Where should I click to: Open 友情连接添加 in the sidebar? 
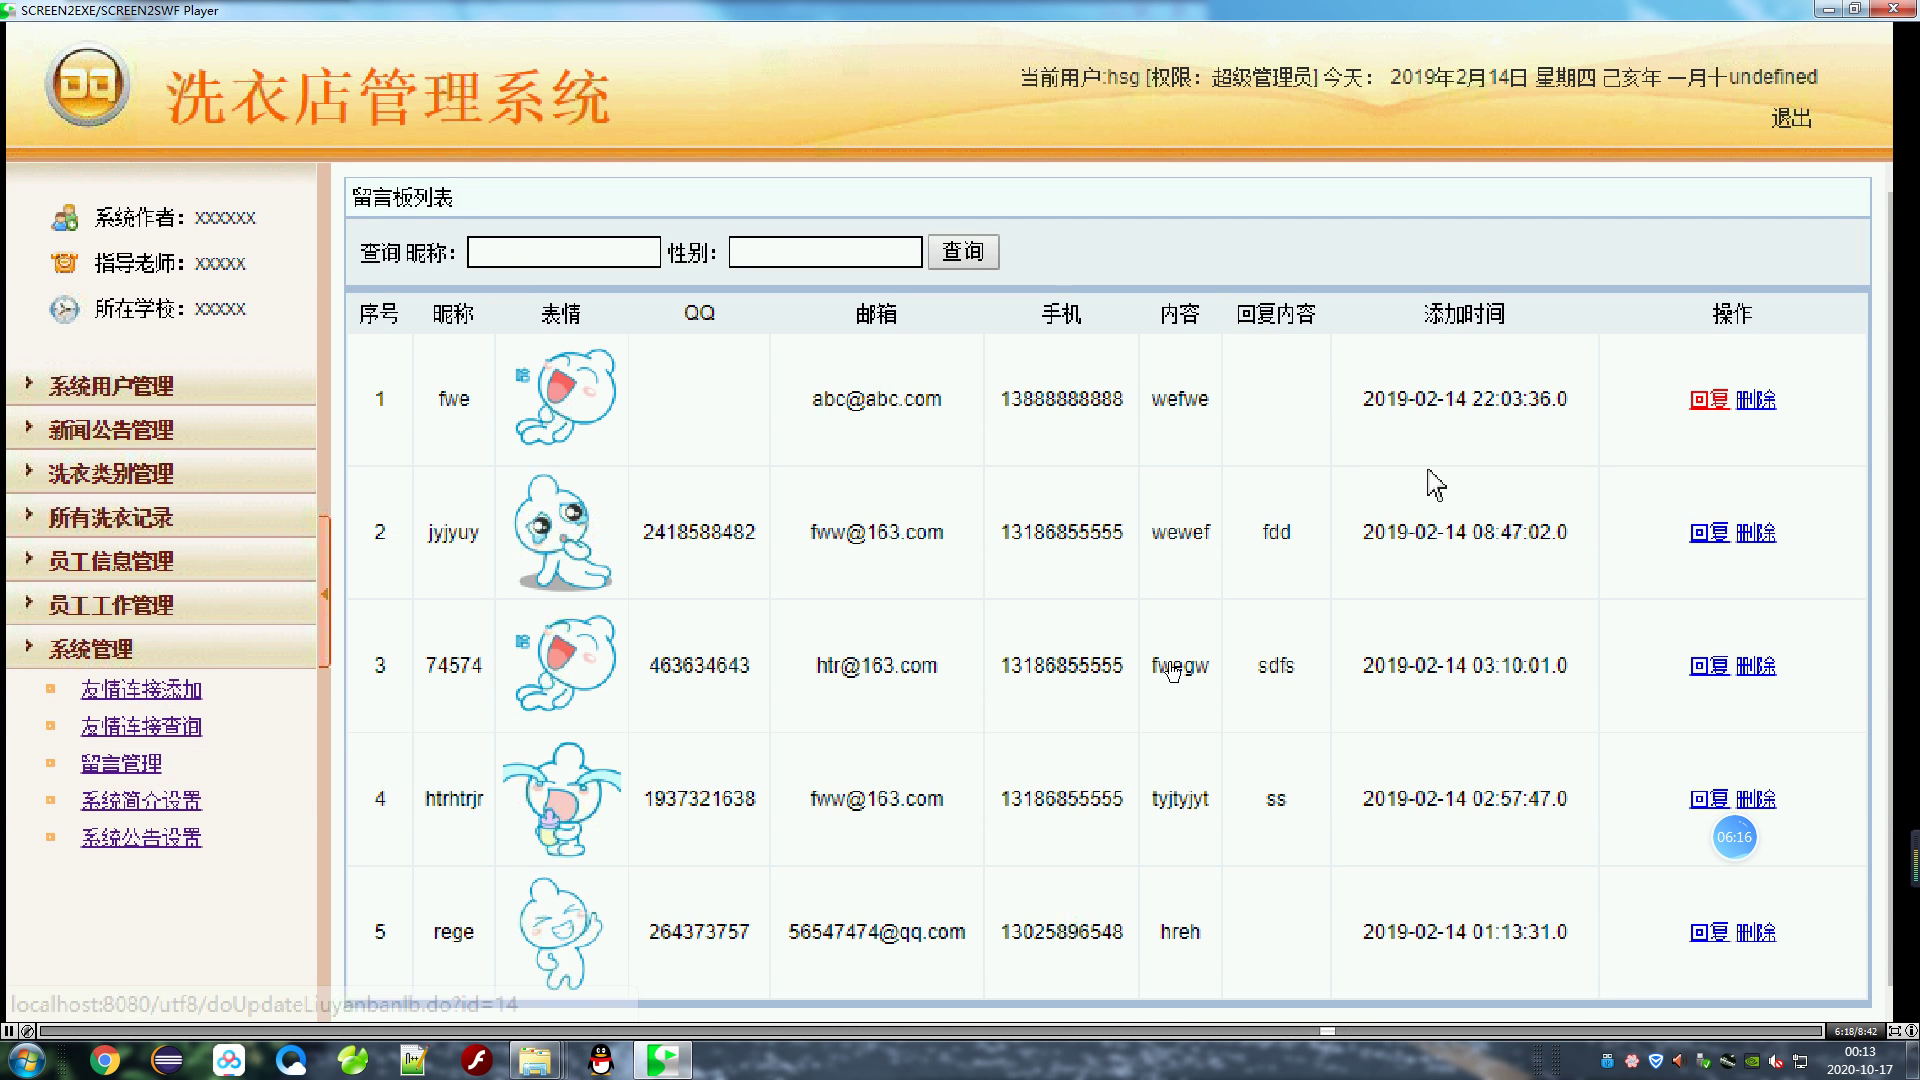[141, 690]
